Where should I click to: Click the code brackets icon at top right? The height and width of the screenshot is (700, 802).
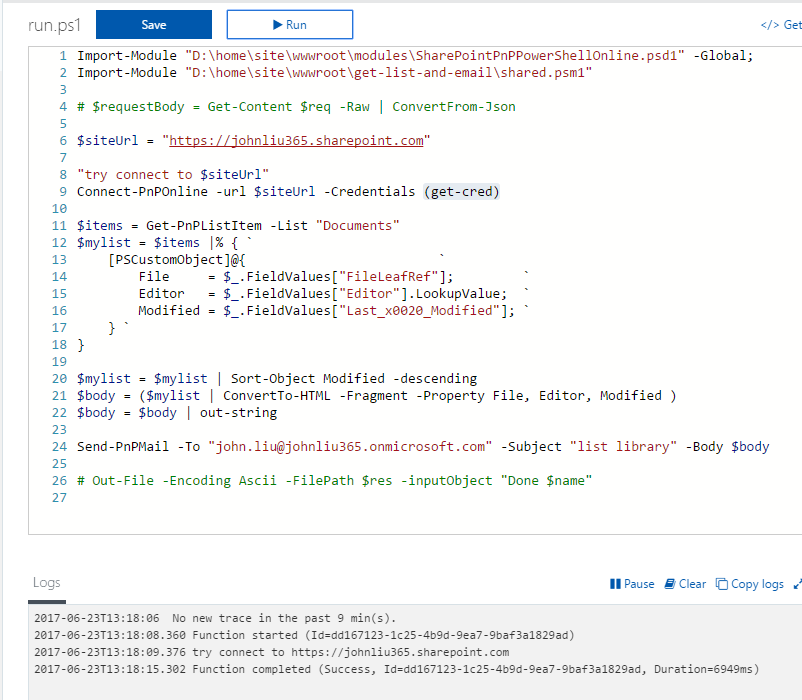click(769, 25)
